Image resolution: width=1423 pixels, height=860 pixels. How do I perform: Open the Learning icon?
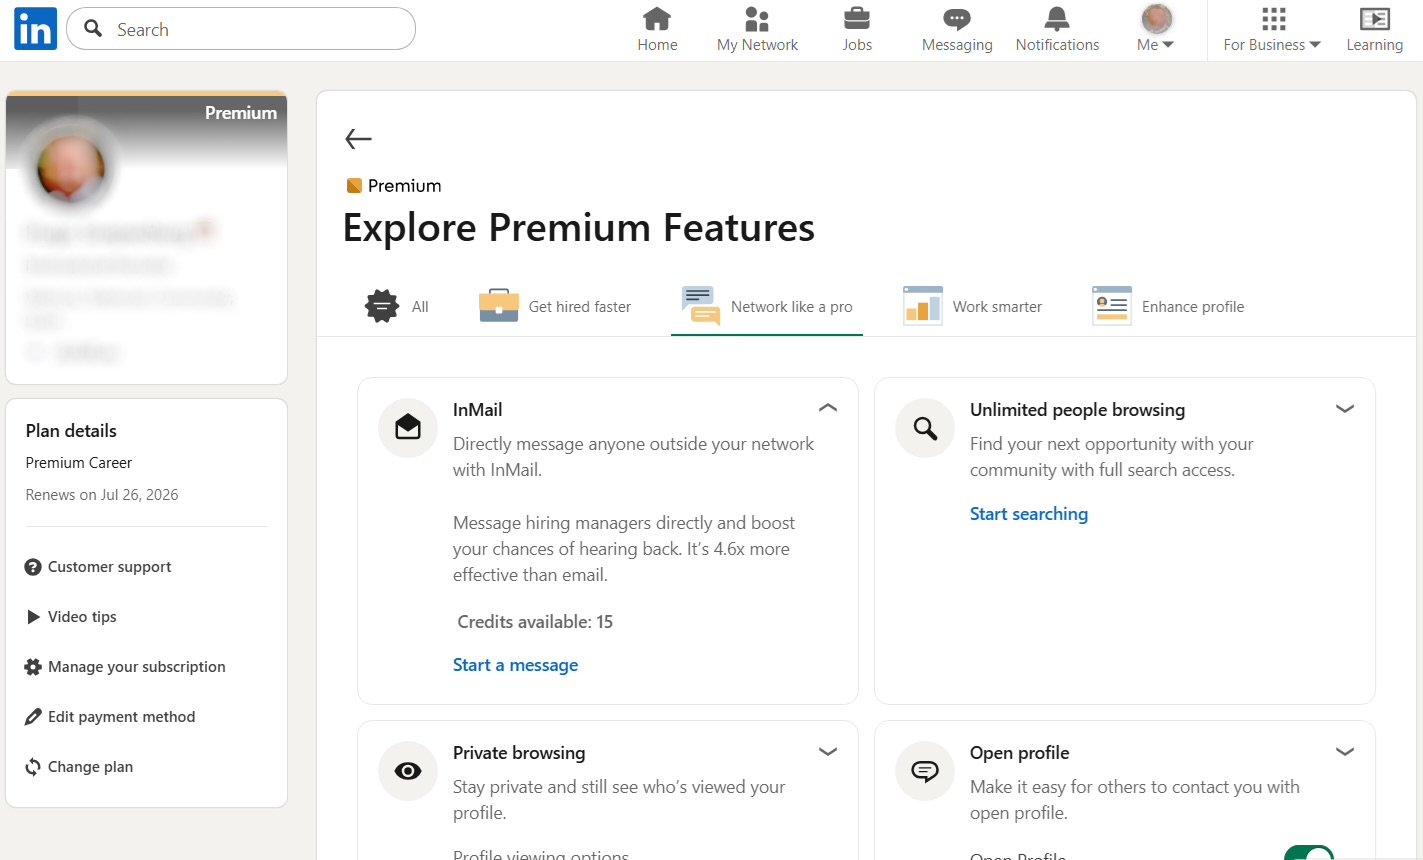(1374, 19)
